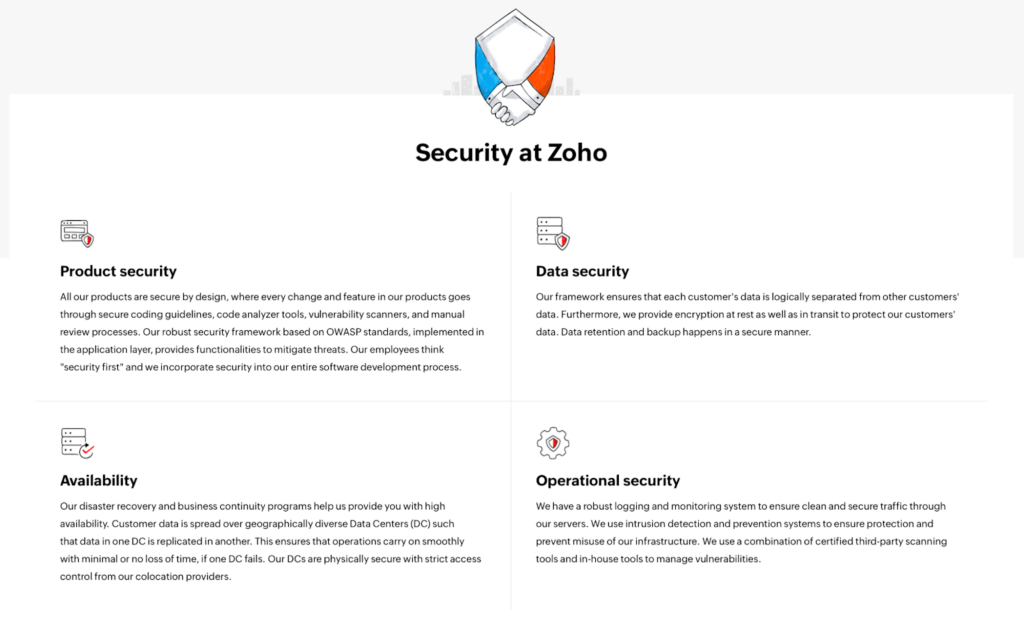Click the "Operational security" heading
The image size is (1024, 619).
(x=607, y=480)
